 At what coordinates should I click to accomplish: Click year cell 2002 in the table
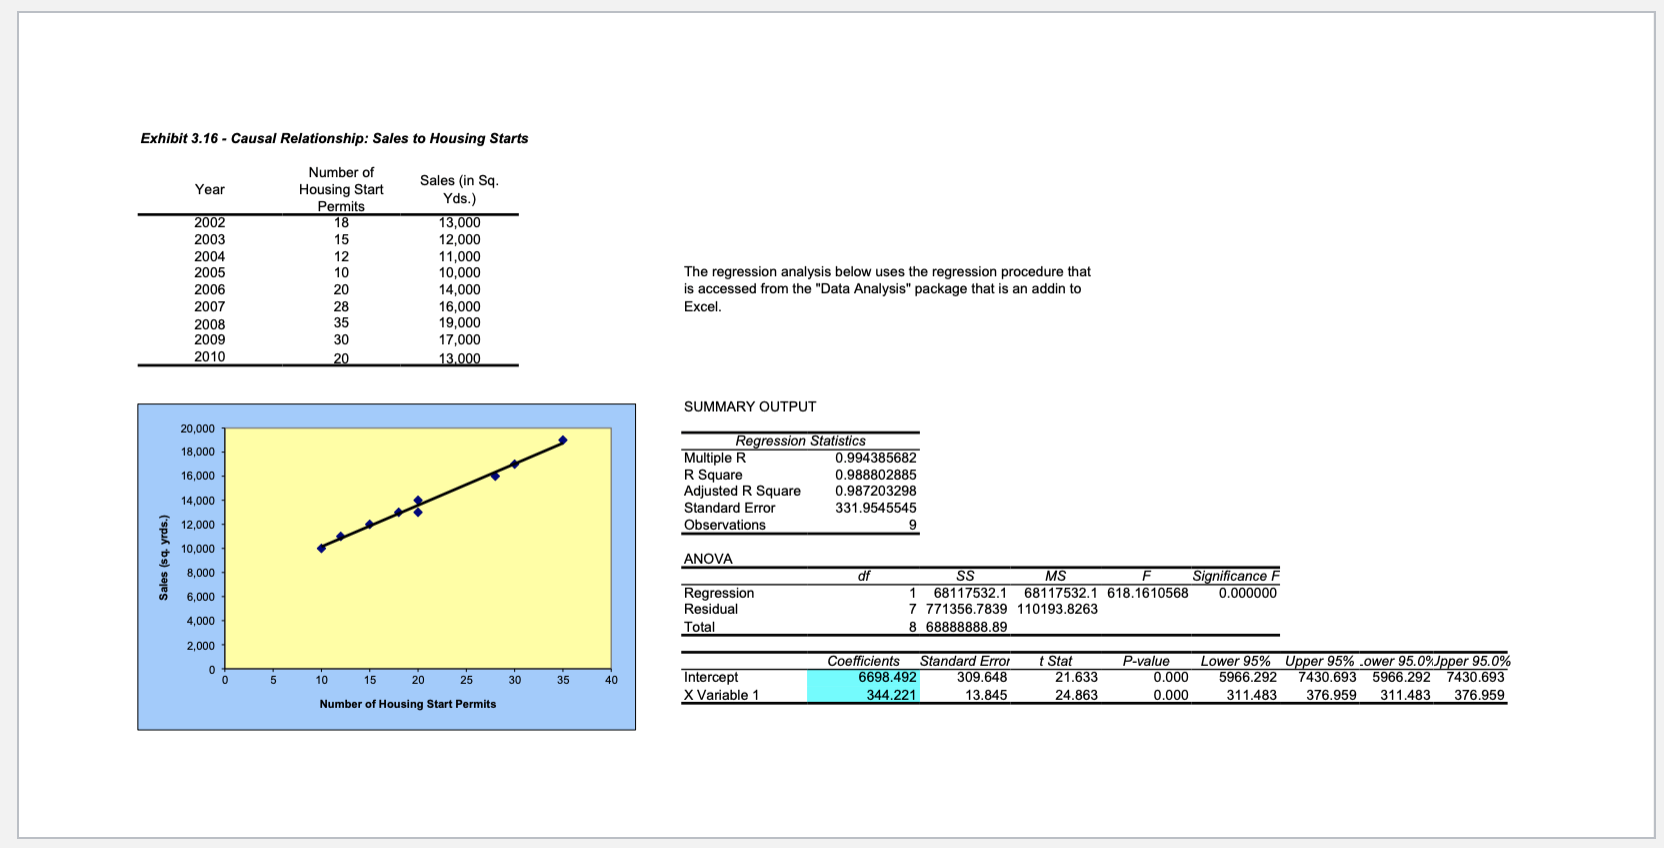210,223
